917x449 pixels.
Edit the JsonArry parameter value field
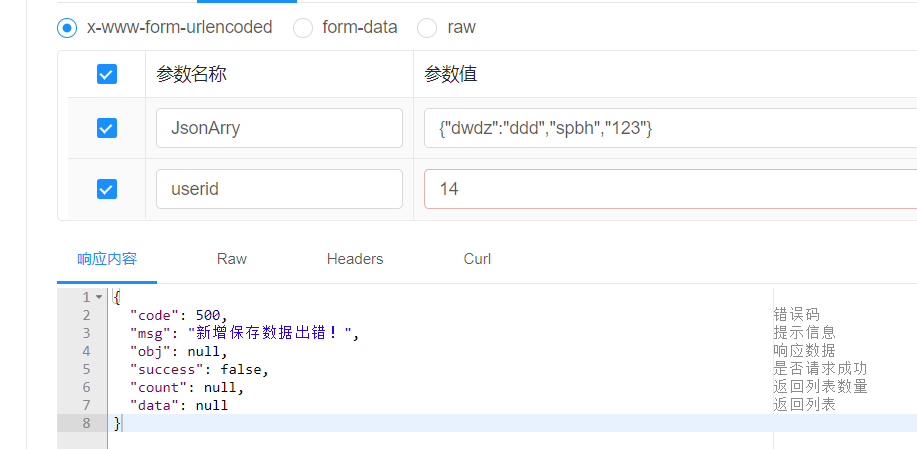670,128
